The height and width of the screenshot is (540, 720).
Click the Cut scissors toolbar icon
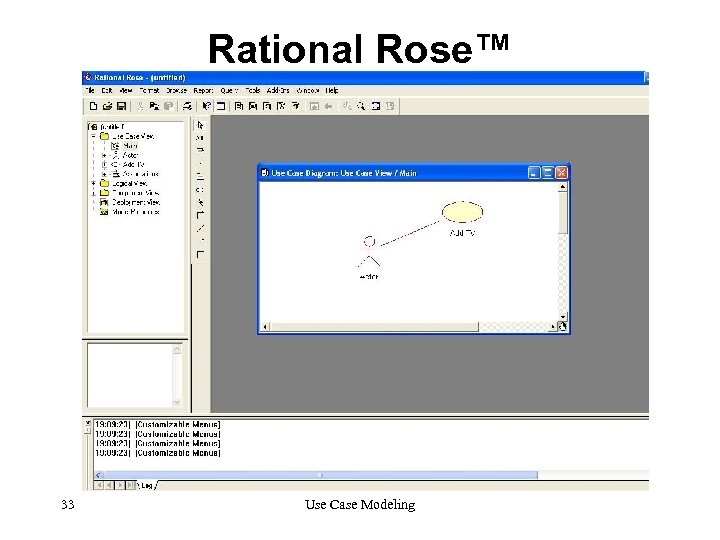tap(141, 106)
